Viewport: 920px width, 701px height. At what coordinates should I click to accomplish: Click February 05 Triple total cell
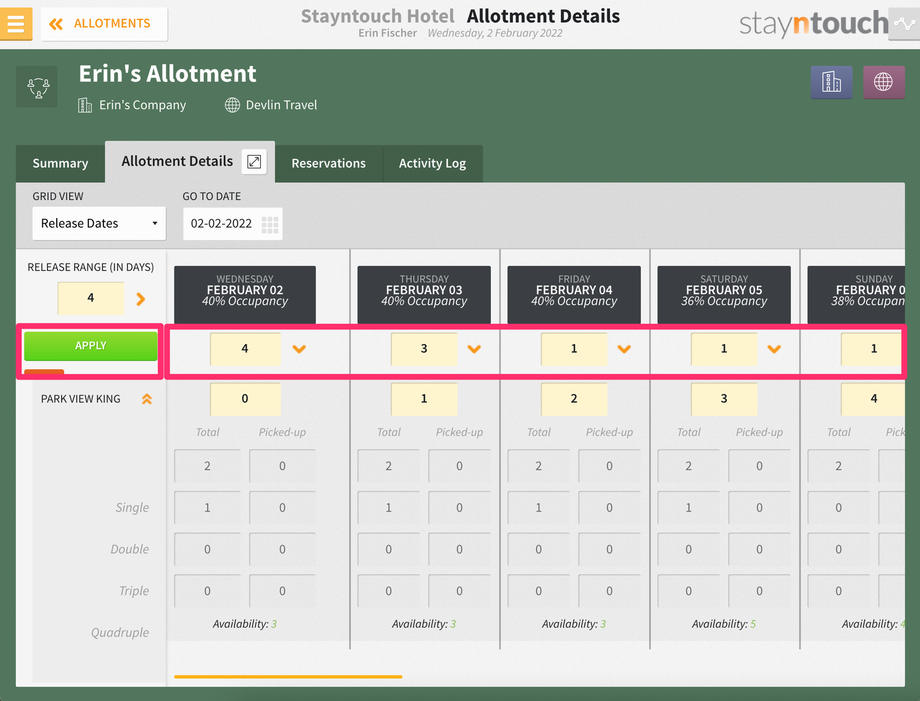689,591
